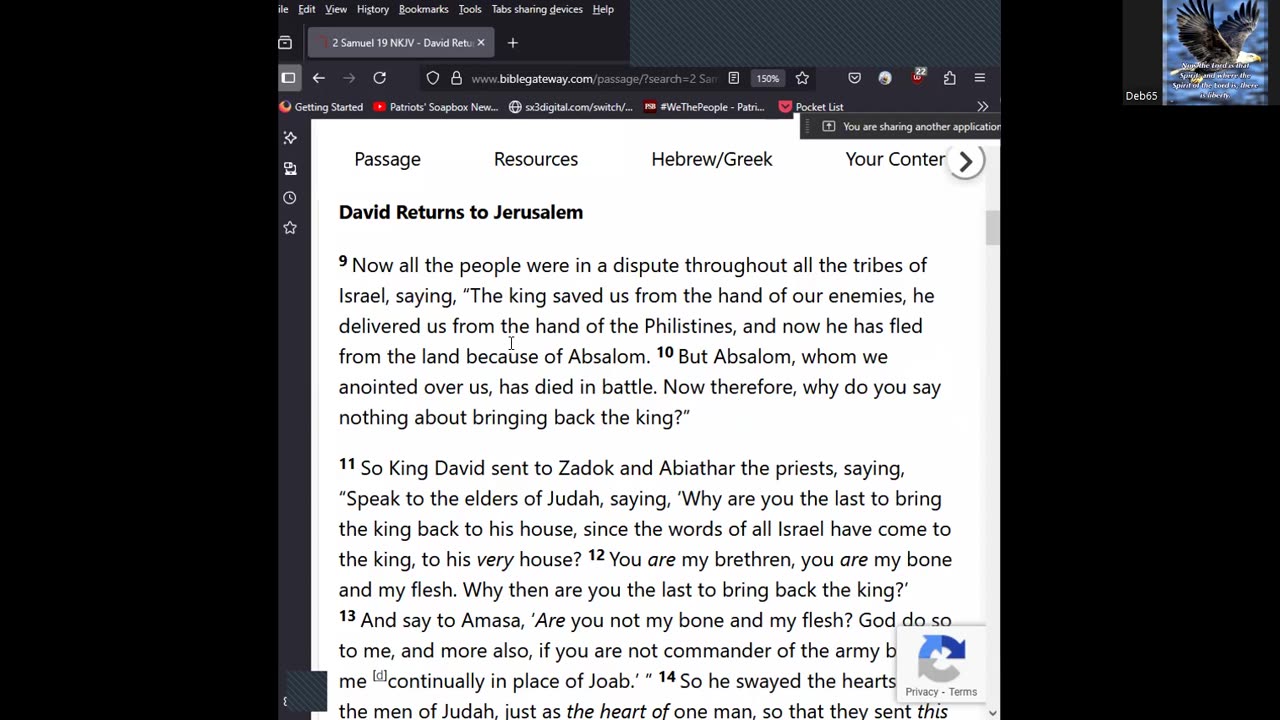View site security padlock details

coord(456,78)
